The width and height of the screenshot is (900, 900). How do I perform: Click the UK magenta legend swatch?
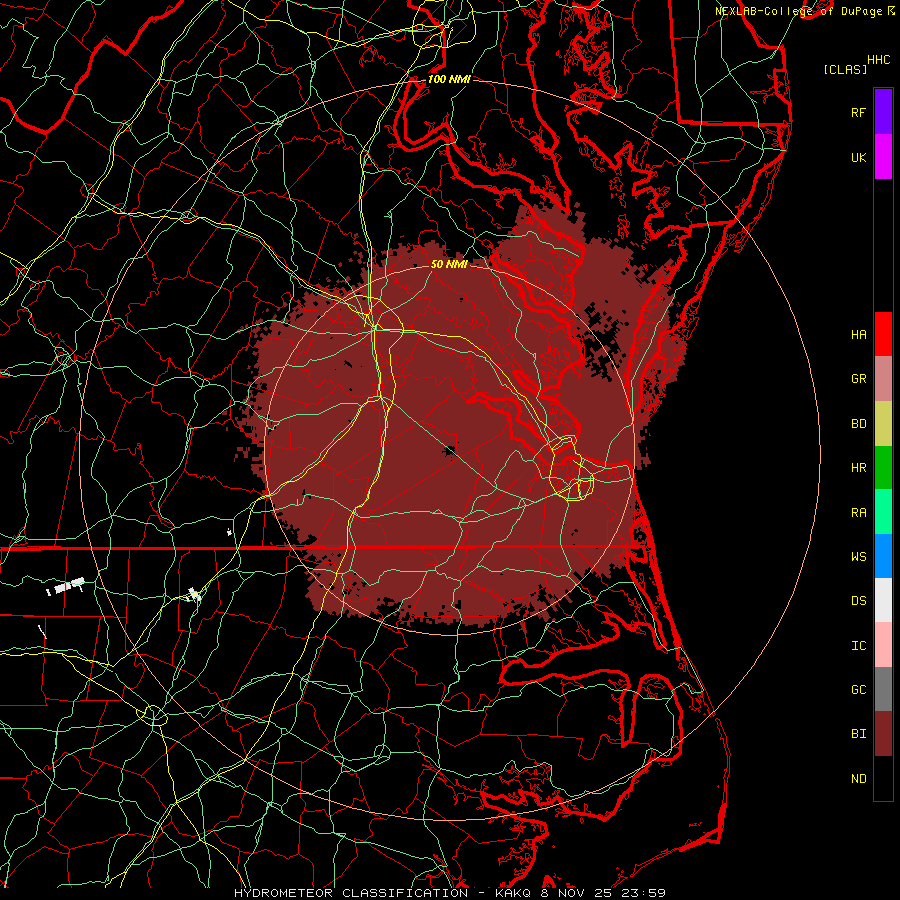[883, 157]
